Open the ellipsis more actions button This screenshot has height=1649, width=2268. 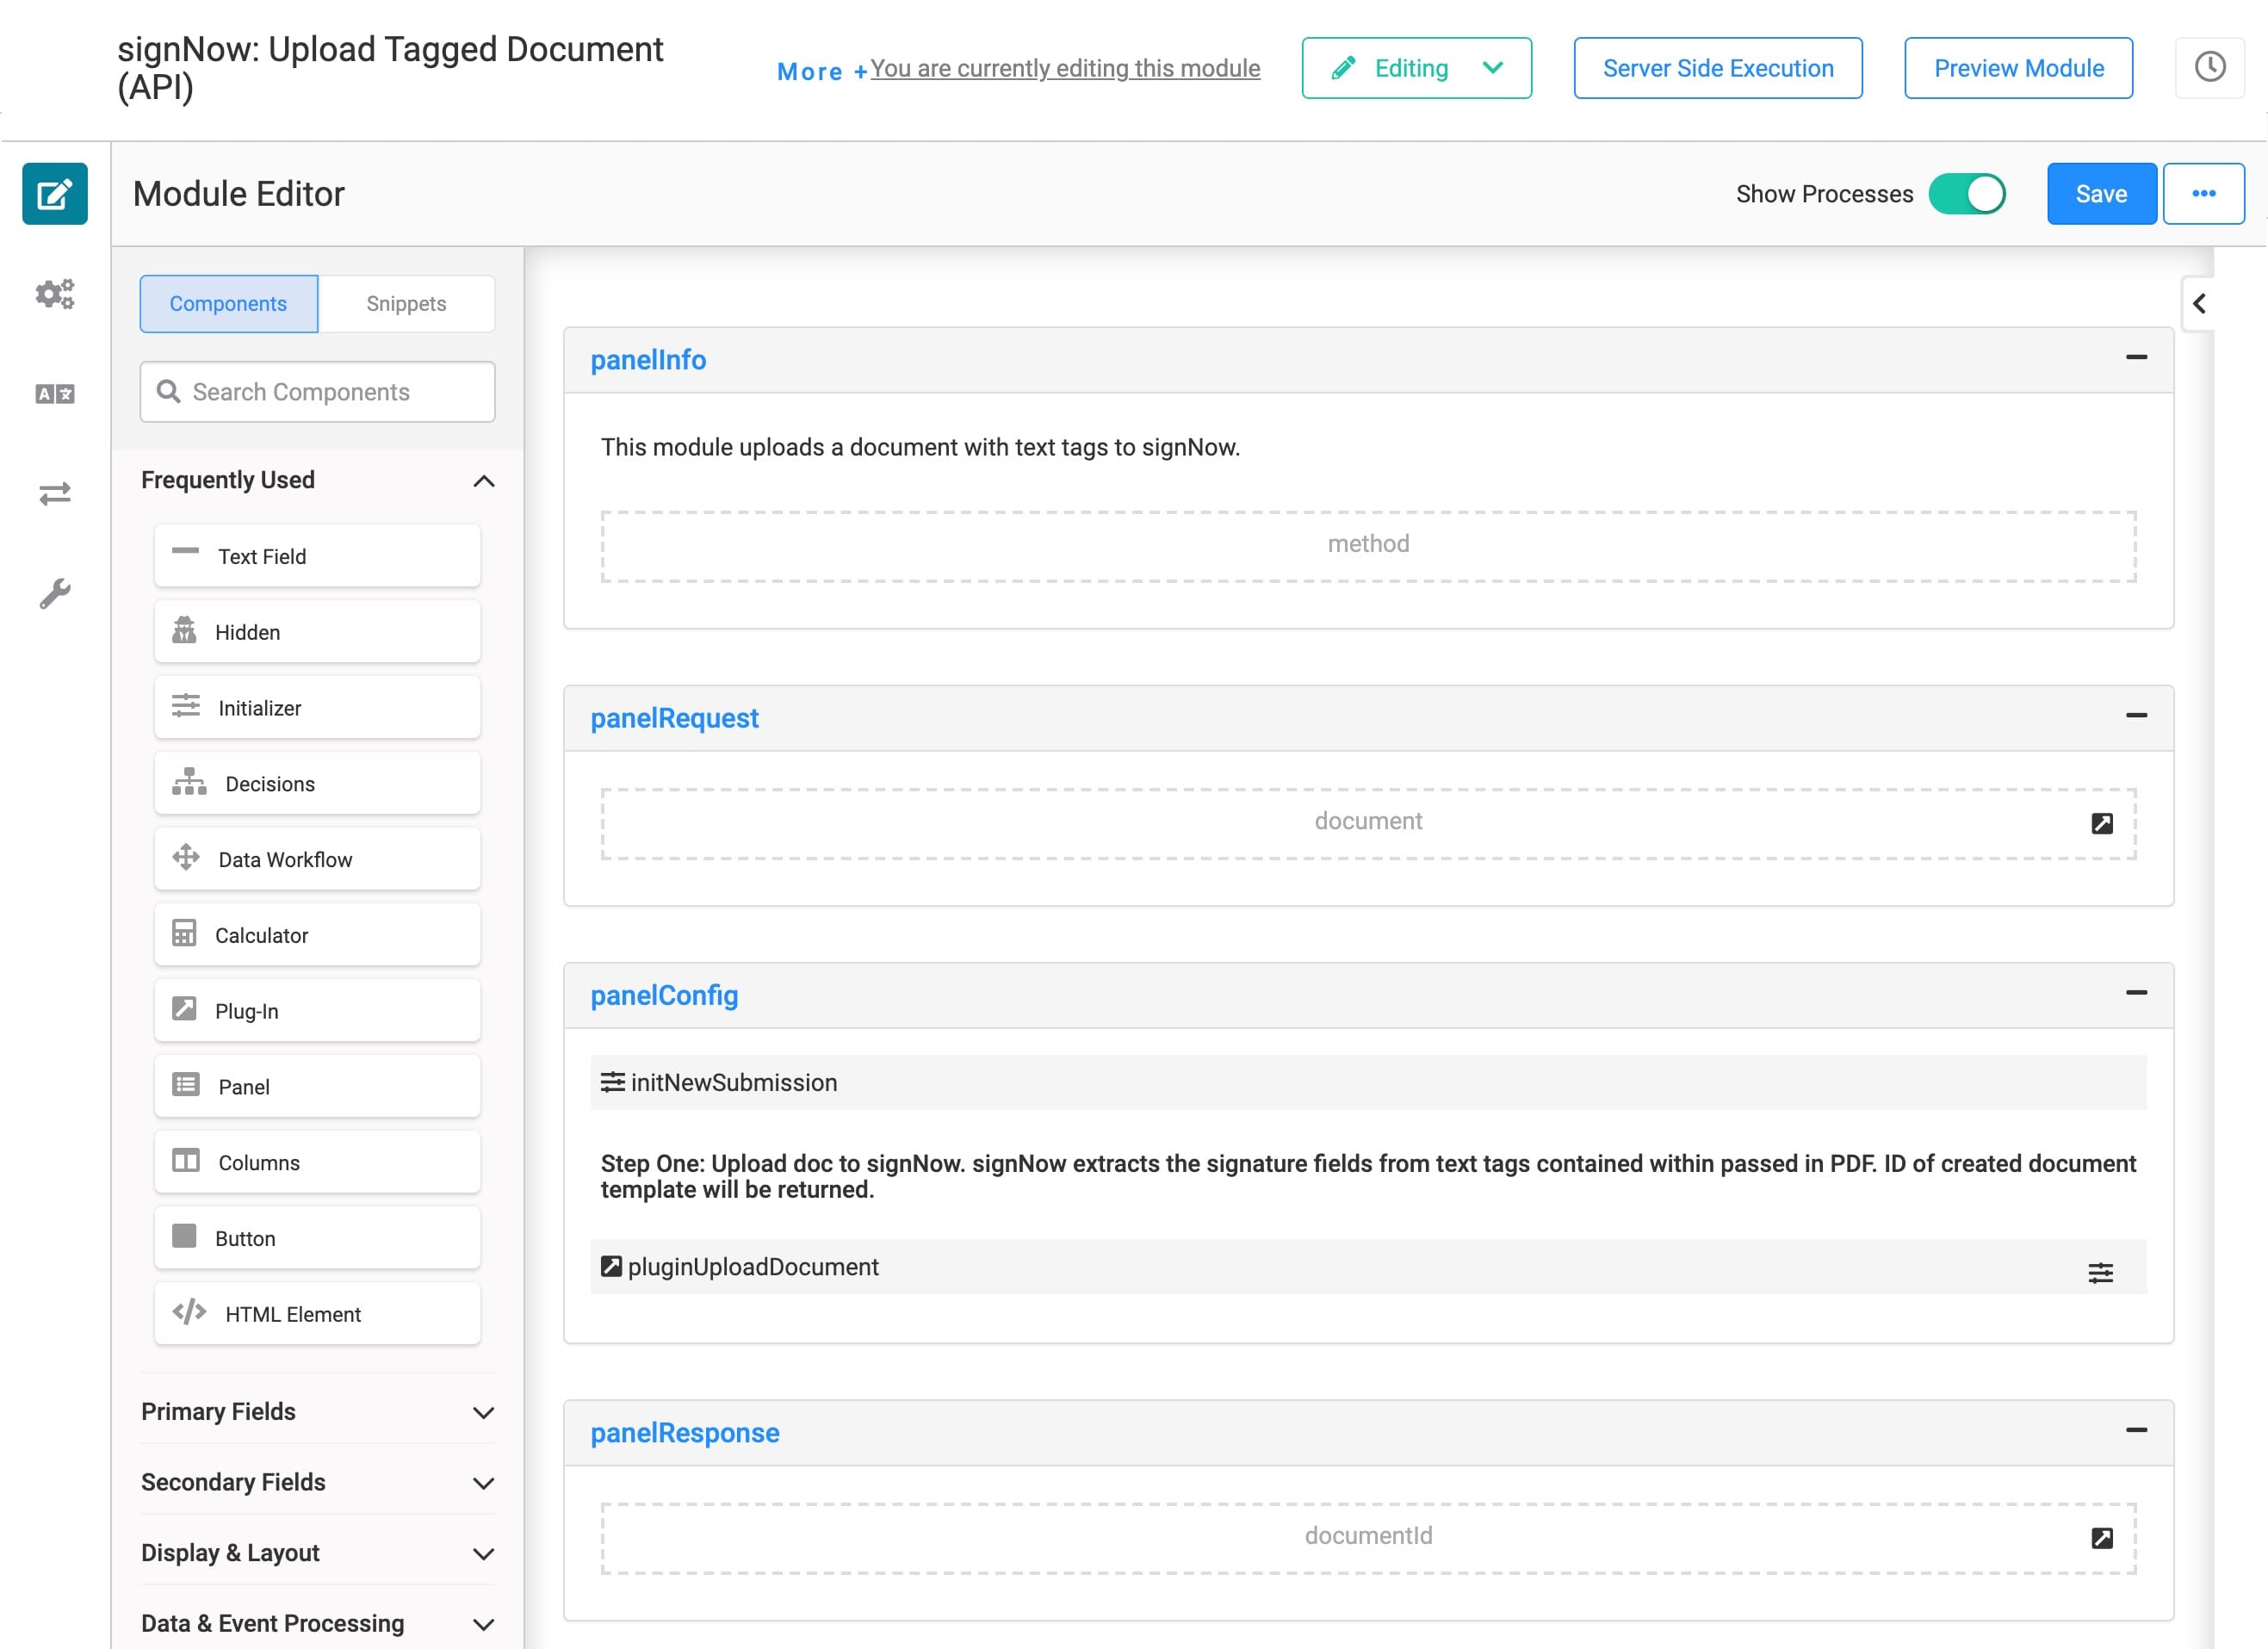click(2204, 194)
